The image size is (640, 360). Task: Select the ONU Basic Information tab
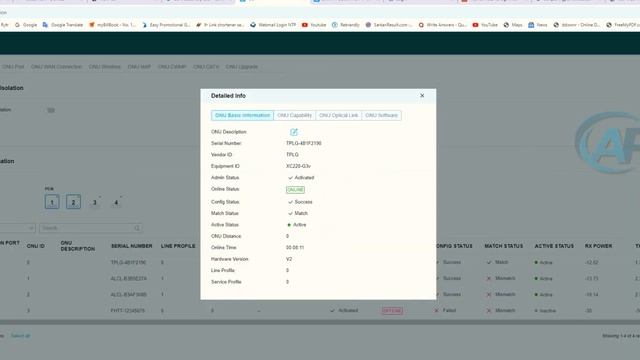(242, 116)
